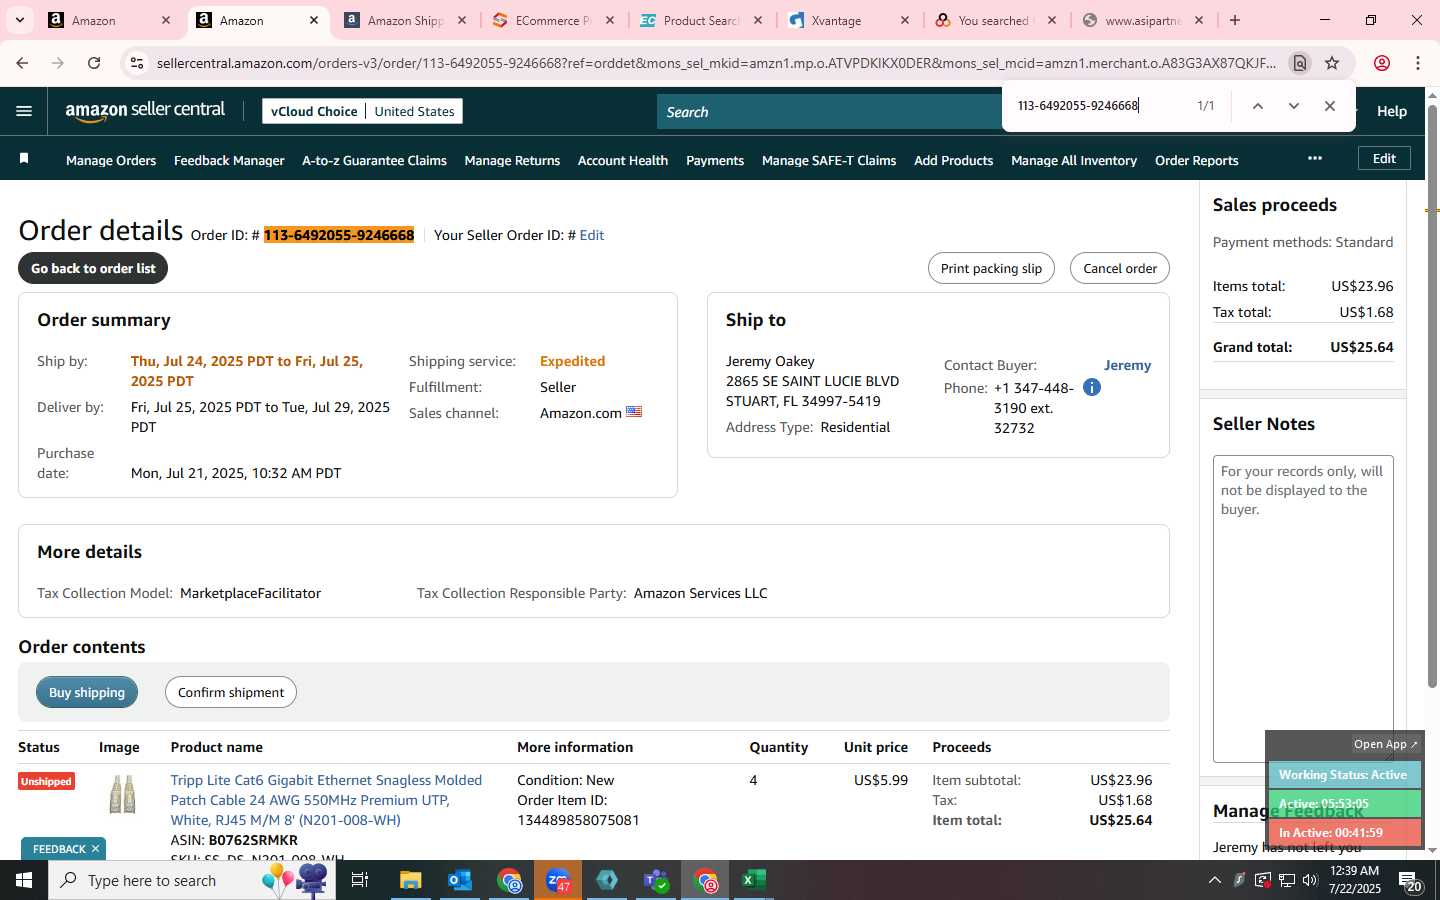1440x900 pixels.
Task: Open the Seller Central hamburger menu
Action: point(24,111)
